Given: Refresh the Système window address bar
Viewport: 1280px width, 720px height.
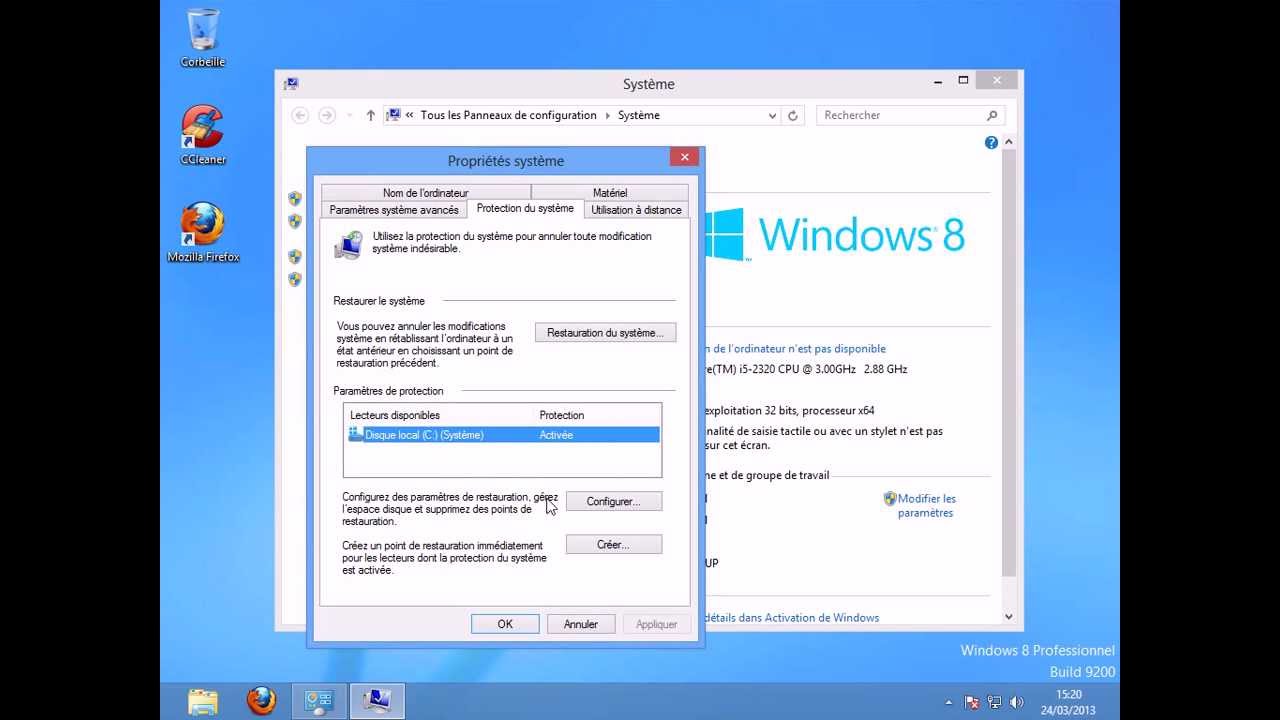Looking at the screenshot, I should pyautogui.click(x=793, y=116).
